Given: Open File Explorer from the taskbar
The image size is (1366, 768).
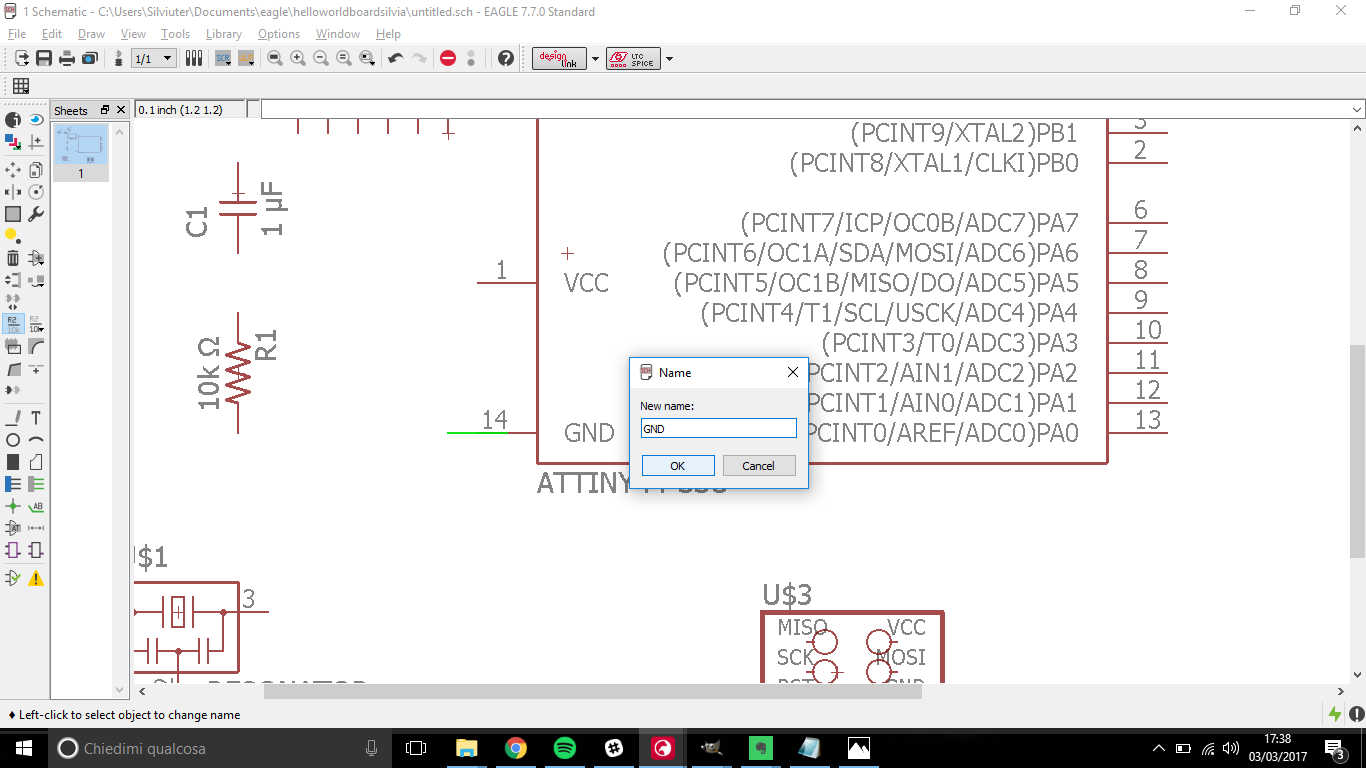Looking at the screenshot, I should point(466,747).
